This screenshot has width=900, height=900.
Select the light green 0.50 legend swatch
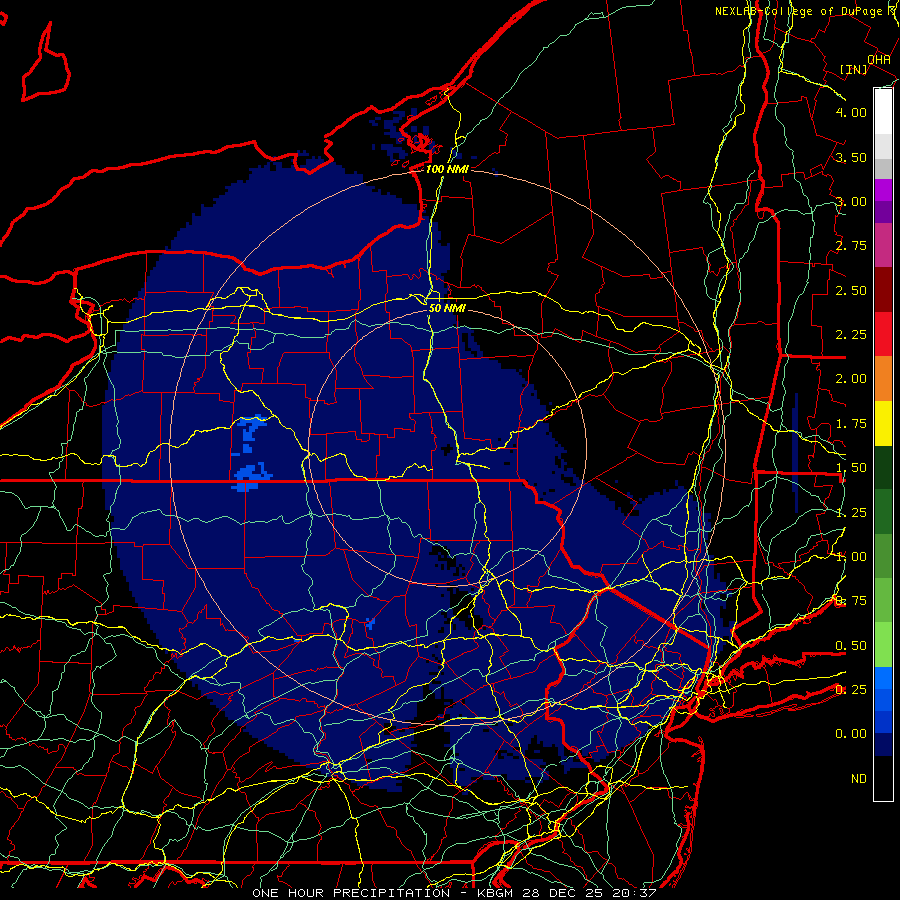click(883, 645)
